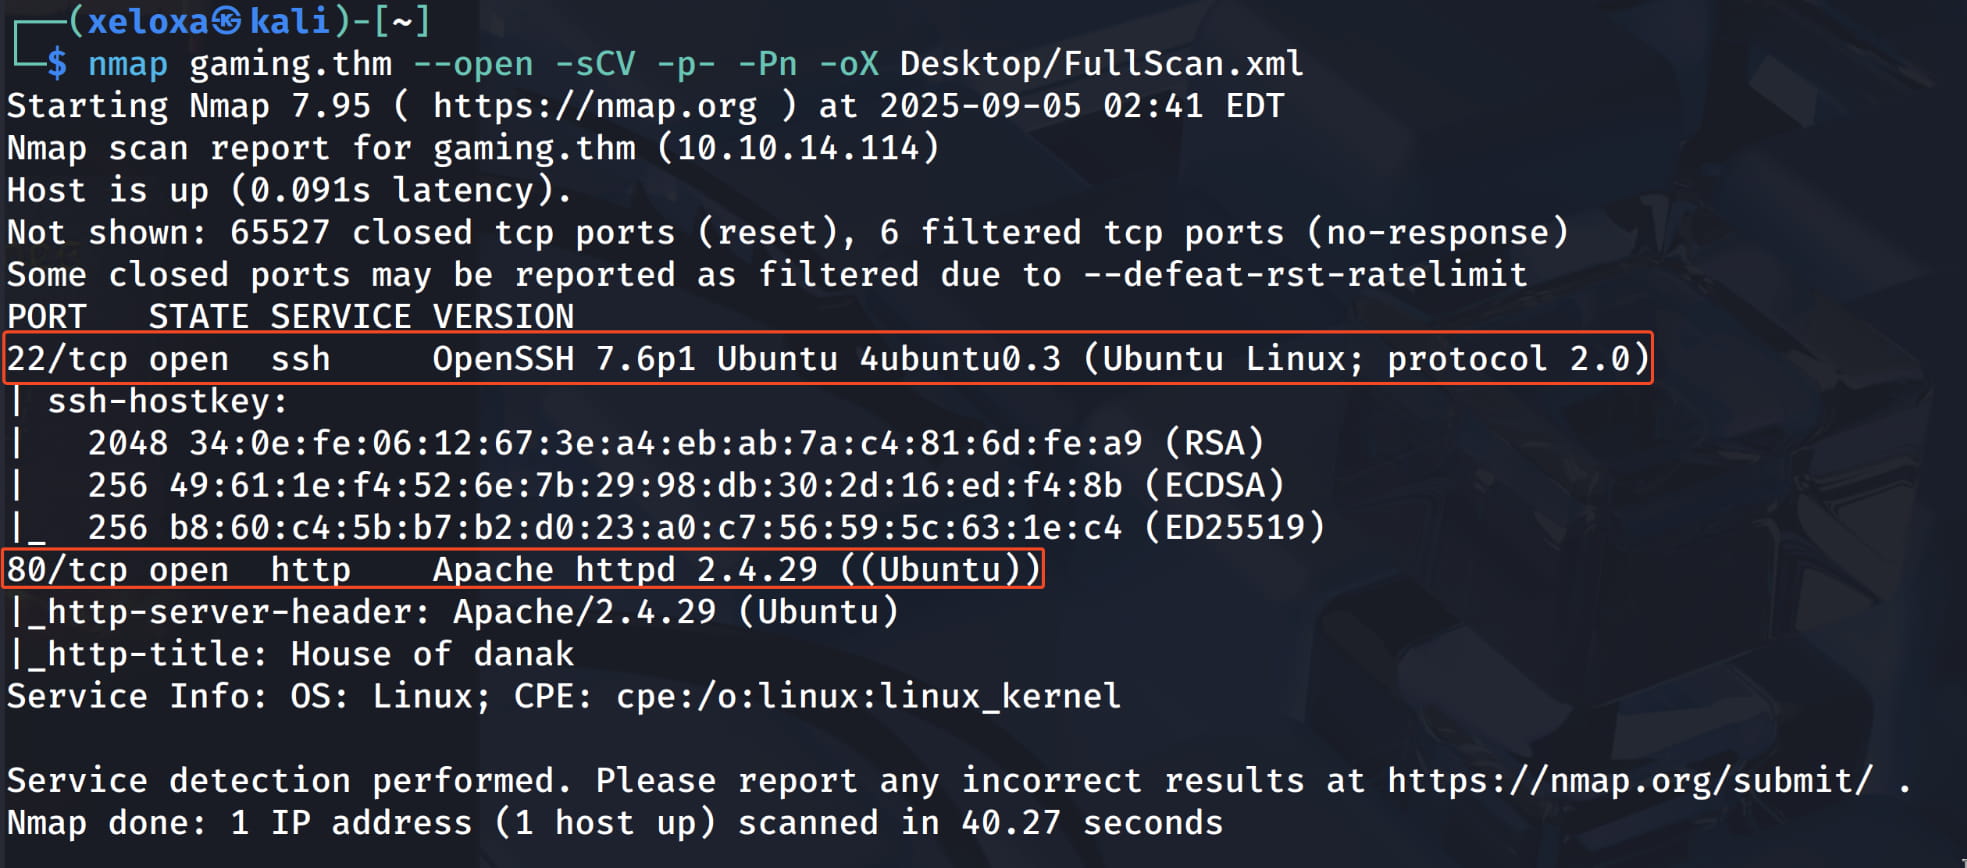Click the --open flag in the command
Image resolution: width=1967 pixels, height=868 pixels.
(x=473, y=64)
